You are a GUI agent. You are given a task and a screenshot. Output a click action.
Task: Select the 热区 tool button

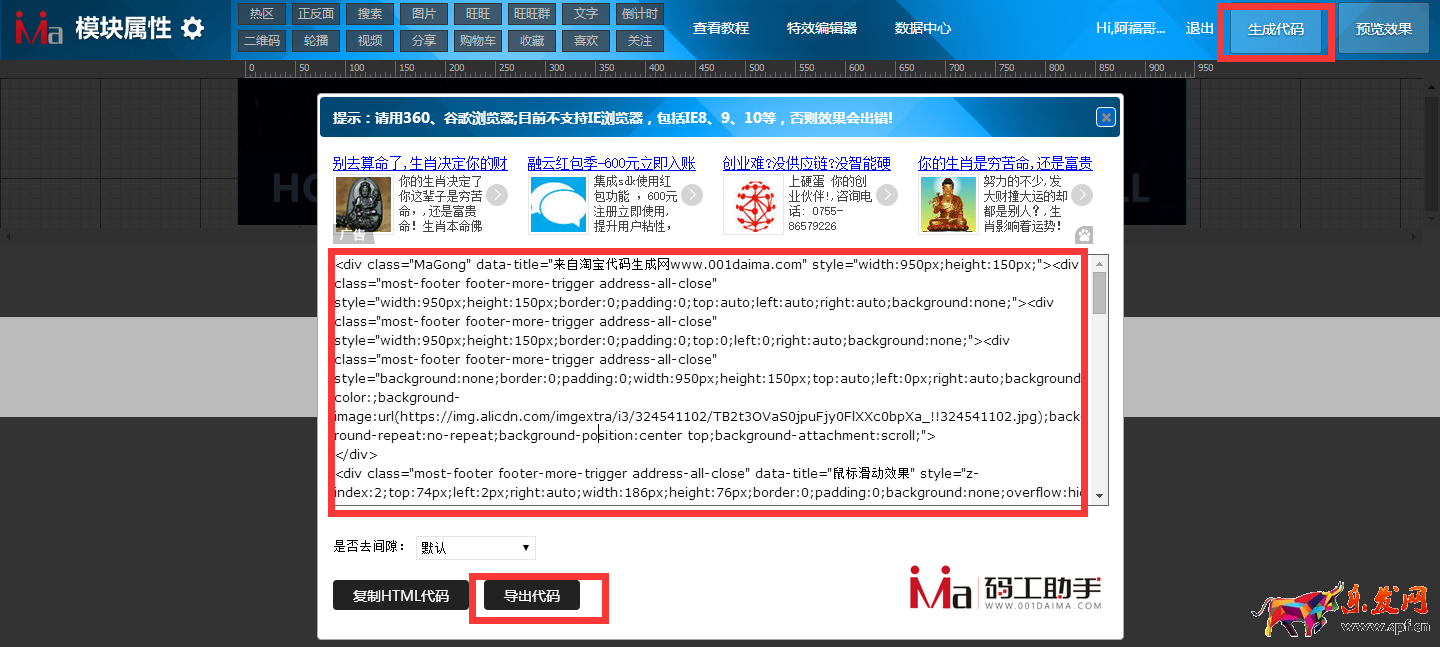click(262, 14)
